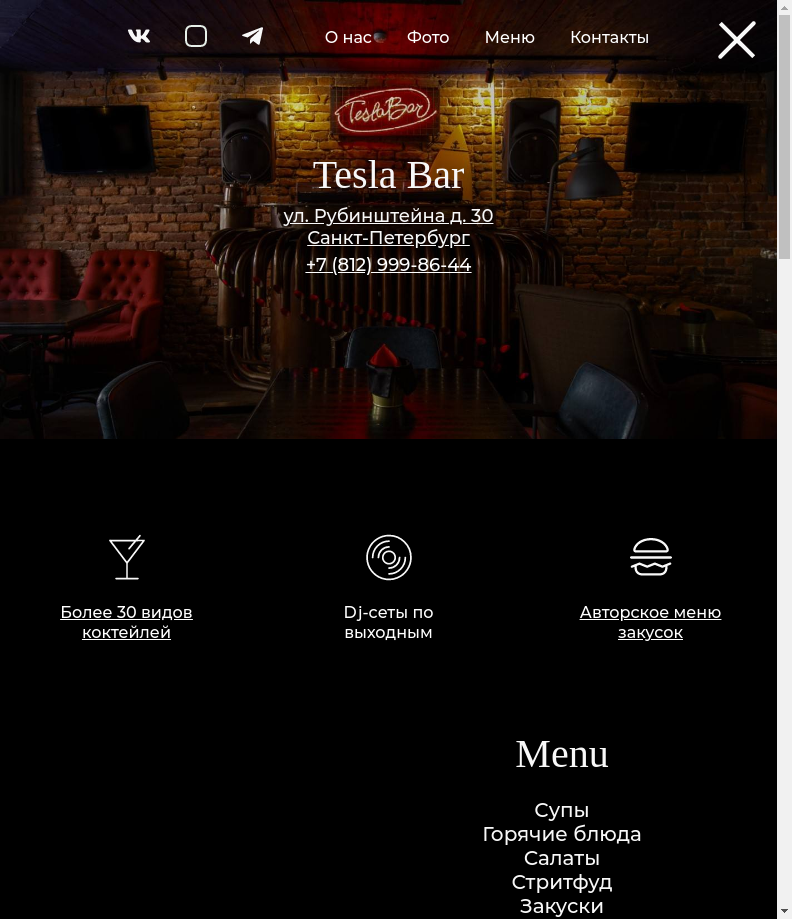The image size is (792, 919).
Task: Click the vertical page scrollbar thumb
Action: pos(784,136)
